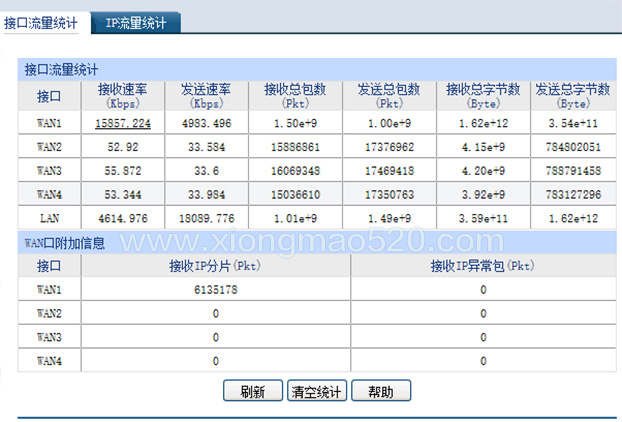Switch to the IP流量统计 tab
Screen dimensions: 622x422
point(136,23)
